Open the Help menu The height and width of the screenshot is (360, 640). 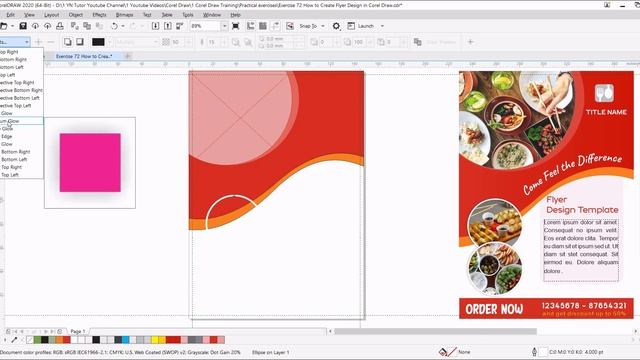pyautogui.click(x=236, y=15)
